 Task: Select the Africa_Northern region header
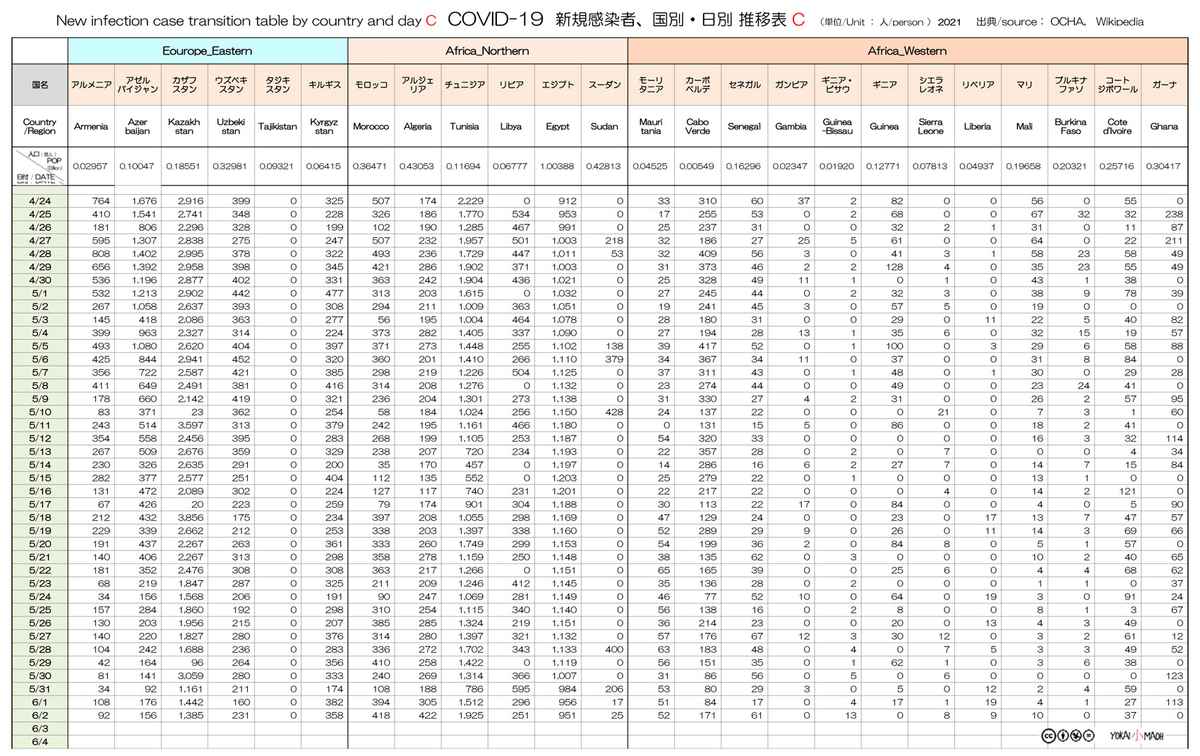[487, 50]
